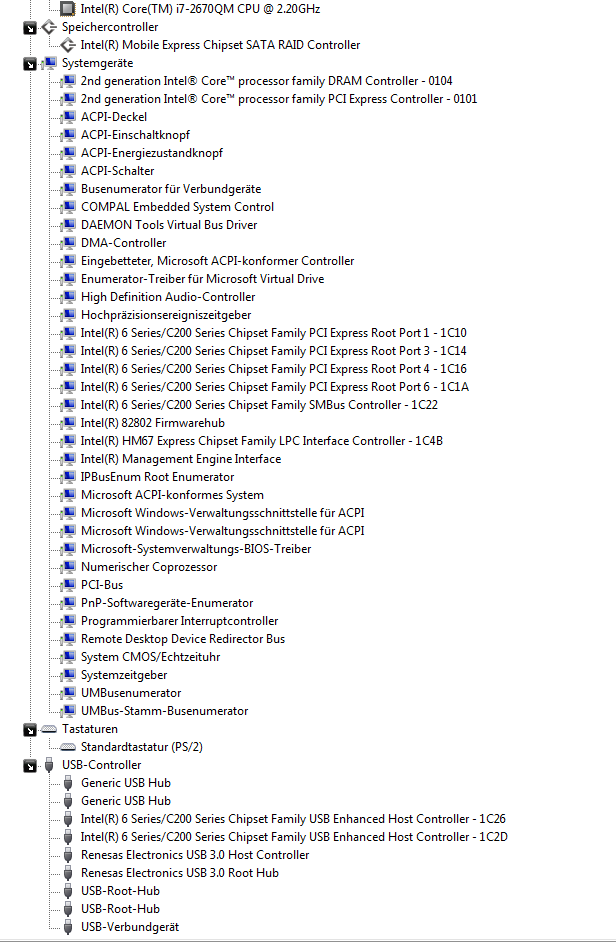Click the SATA RAID Controller device icon
Viewport: 616px width, 942px height.
[x=67, y=45]
